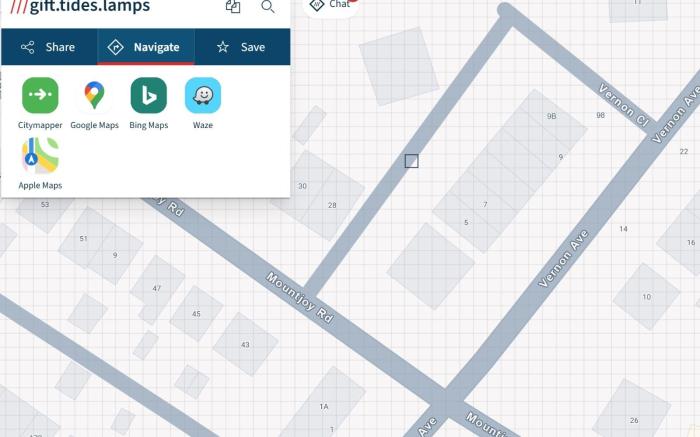Click building number 51 on map

tap(83, 238)
